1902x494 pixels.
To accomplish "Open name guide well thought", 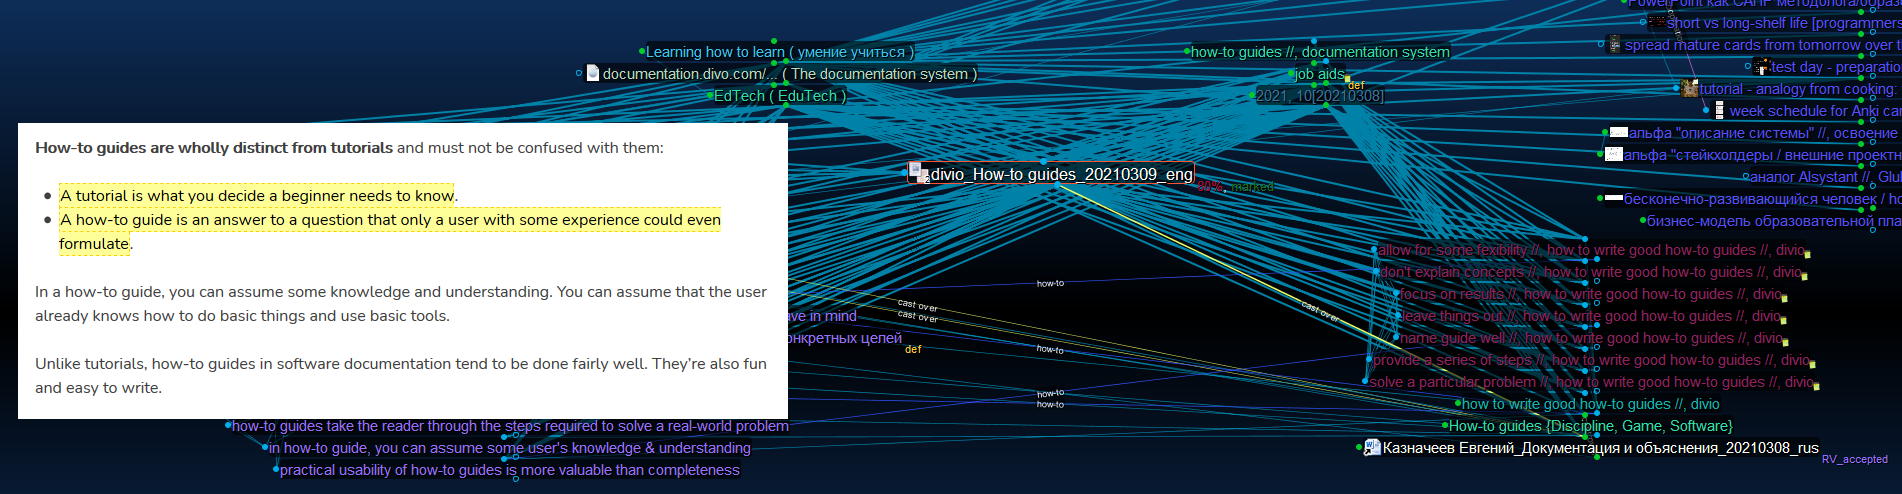I will click(1592, 338).
